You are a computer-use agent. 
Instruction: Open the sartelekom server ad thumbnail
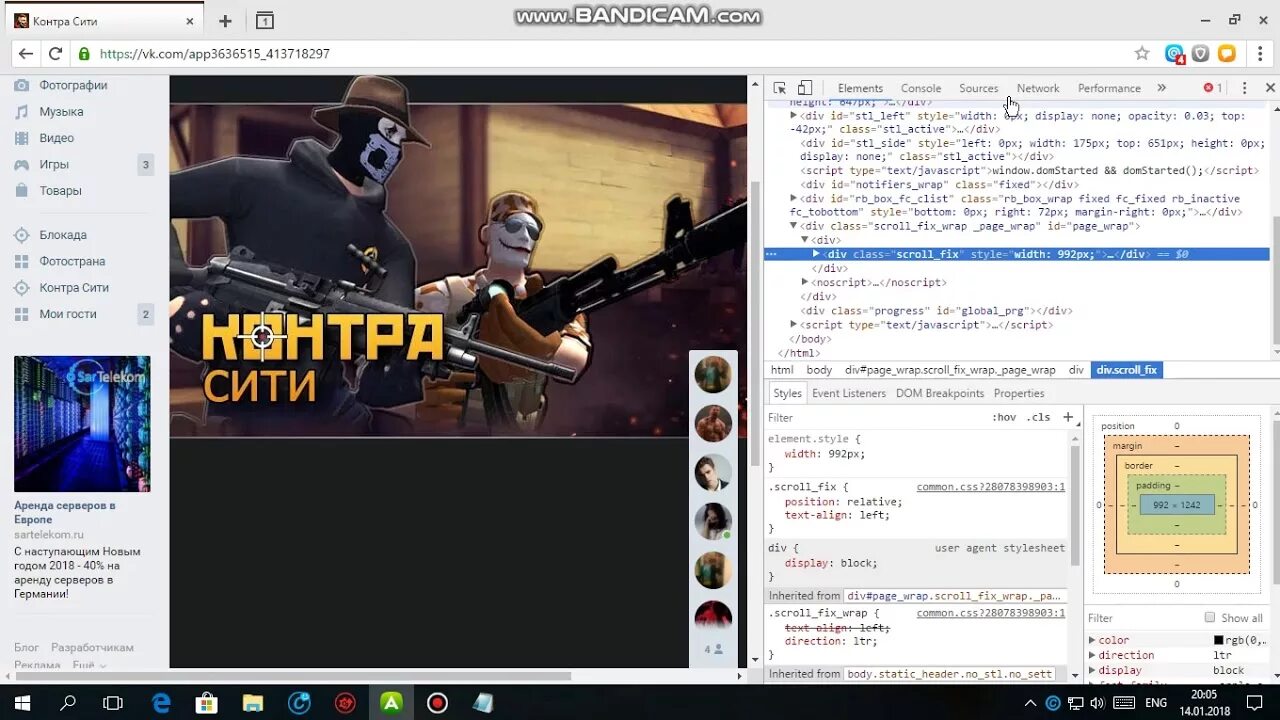coord(82,424)
